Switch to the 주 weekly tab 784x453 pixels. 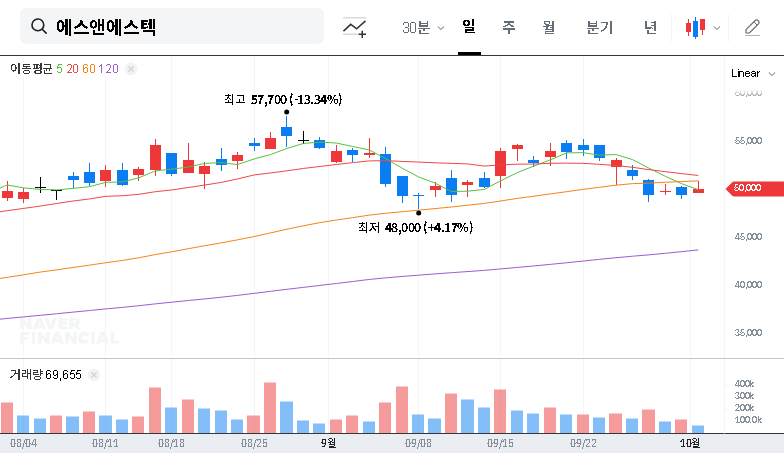click(508, 27)
